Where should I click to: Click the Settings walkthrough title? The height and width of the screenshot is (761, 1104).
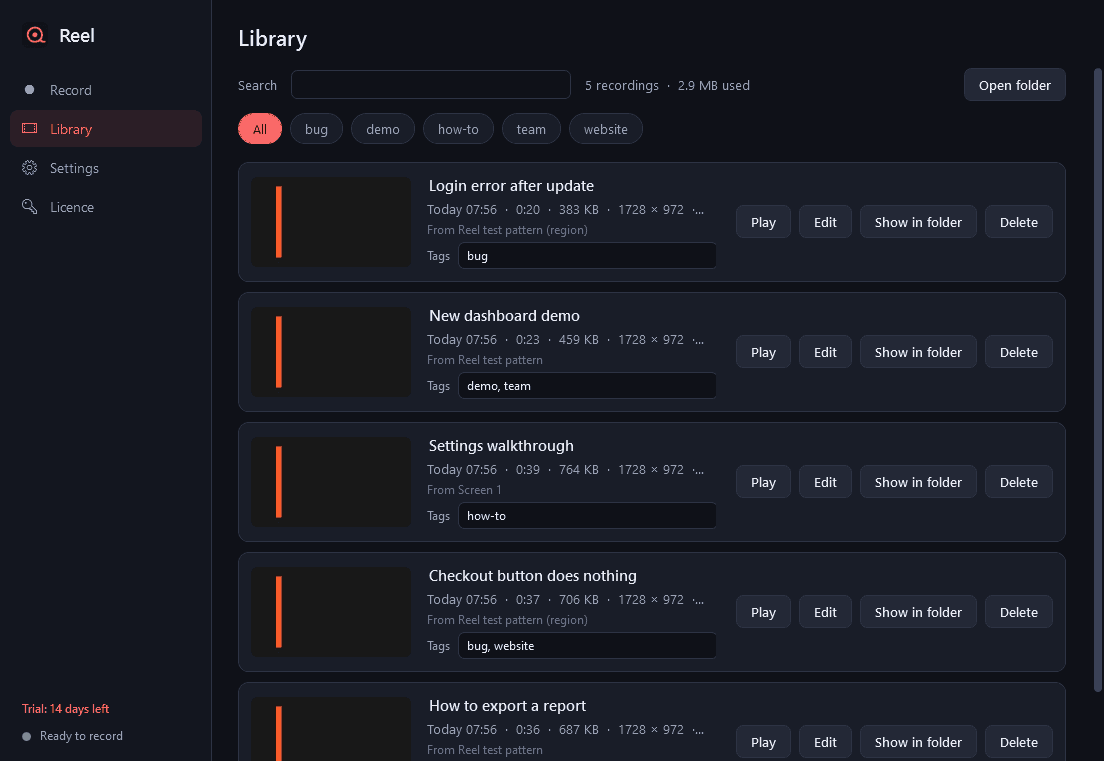501,446
